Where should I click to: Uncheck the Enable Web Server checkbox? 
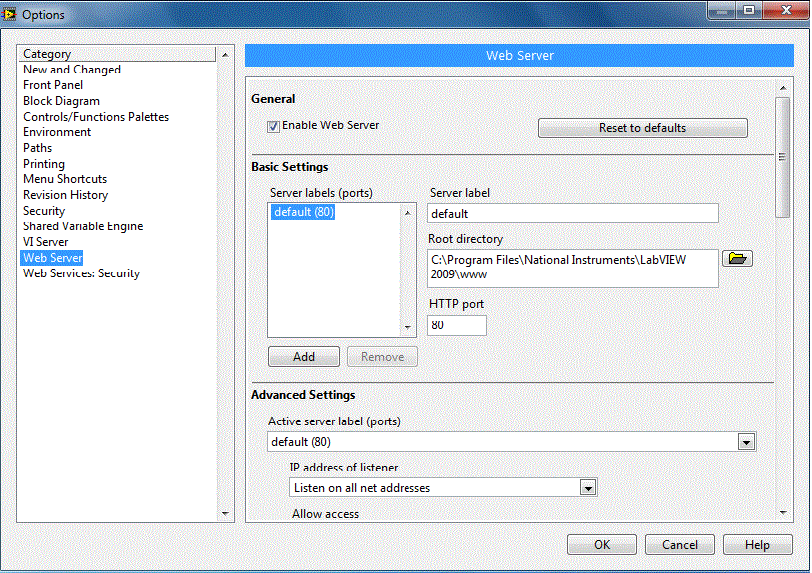point(273,127)
